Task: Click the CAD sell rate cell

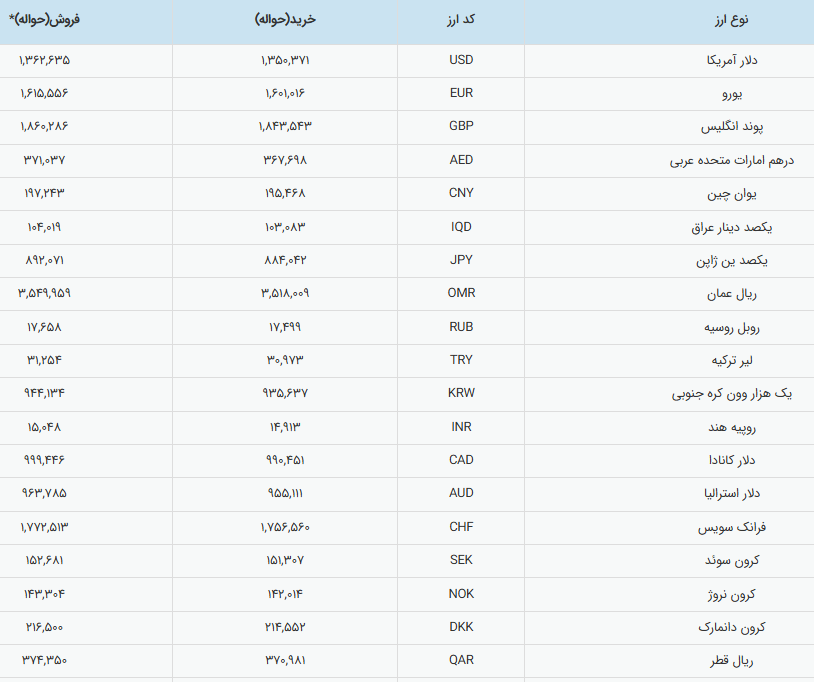Action: [x=44, y=460]
